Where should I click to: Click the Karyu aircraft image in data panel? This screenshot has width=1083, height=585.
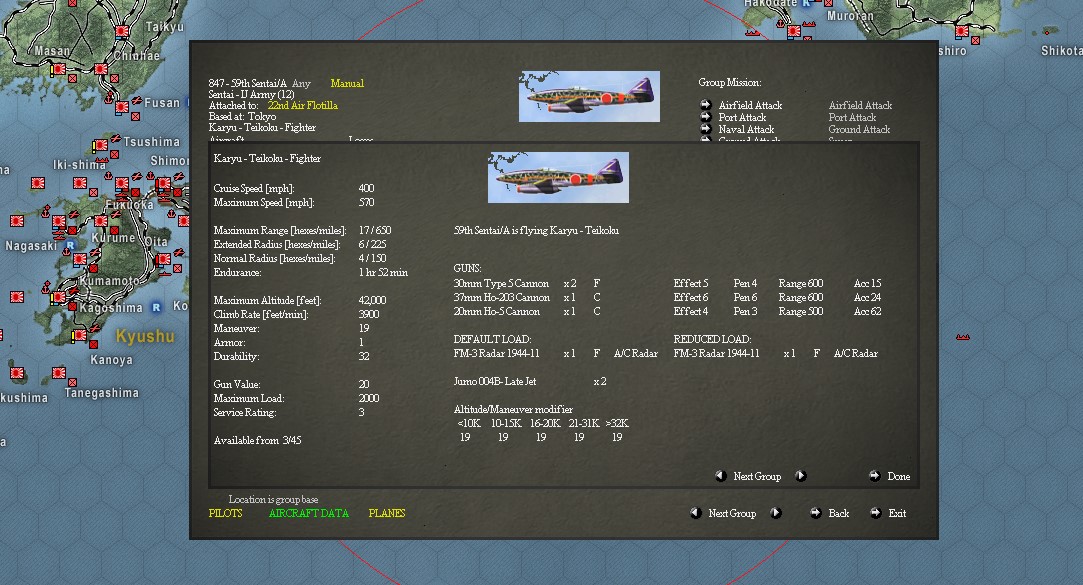click(558, 178)
